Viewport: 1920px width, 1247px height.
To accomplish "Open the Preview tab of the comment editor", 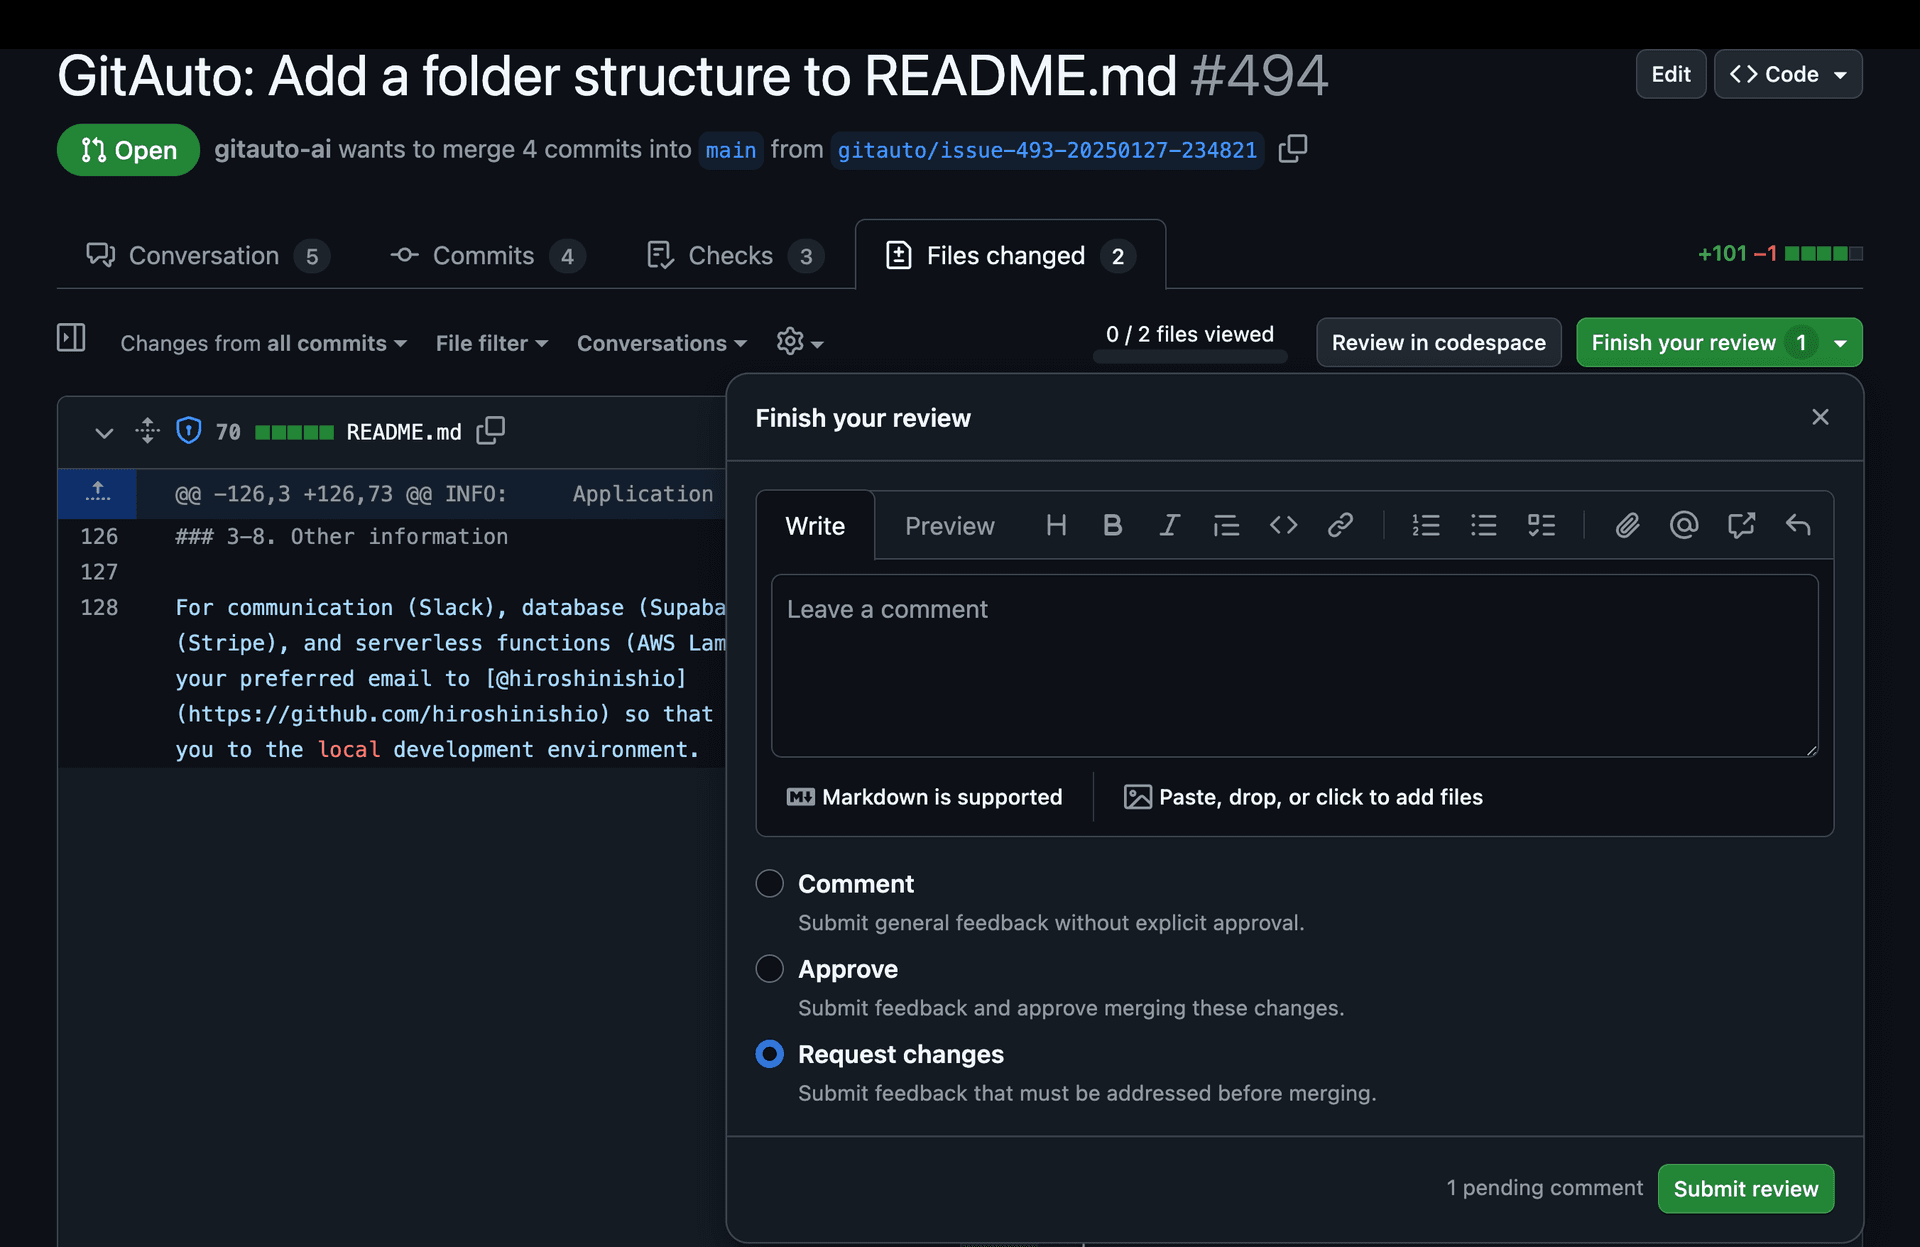I will [949, 525].
